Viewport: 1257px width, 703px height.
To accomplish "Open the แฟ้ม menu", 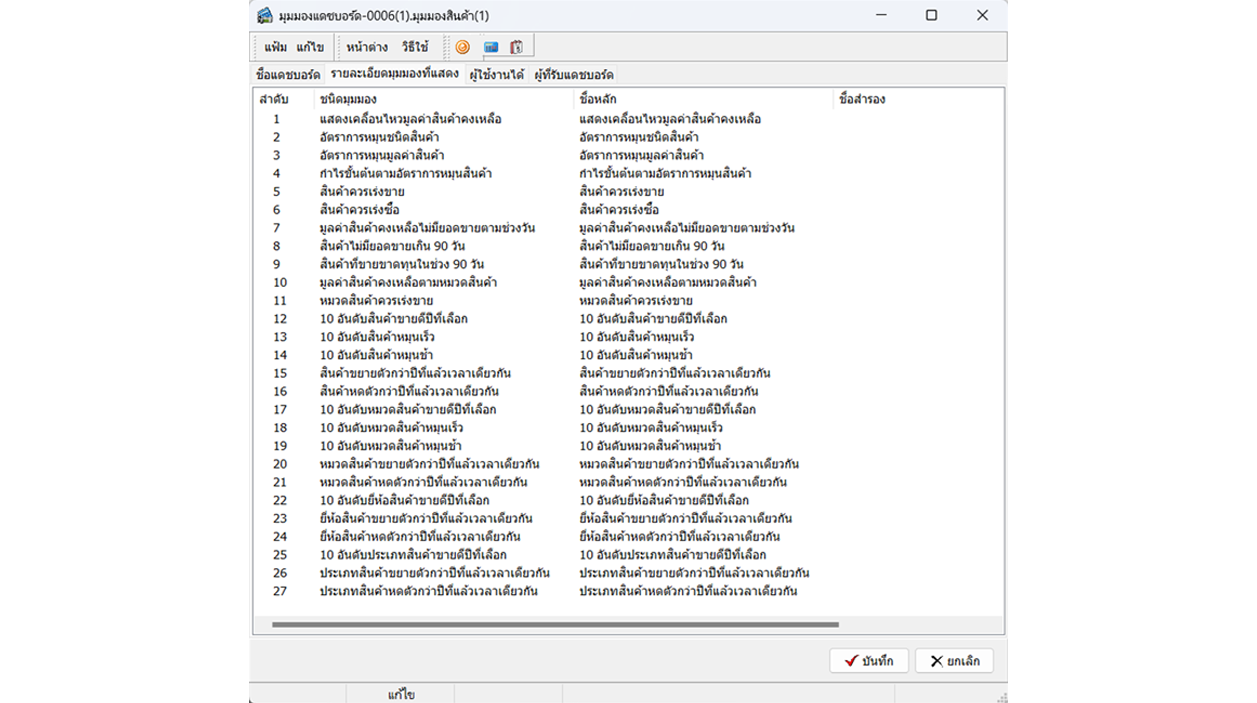I will [x=276, y=47].
